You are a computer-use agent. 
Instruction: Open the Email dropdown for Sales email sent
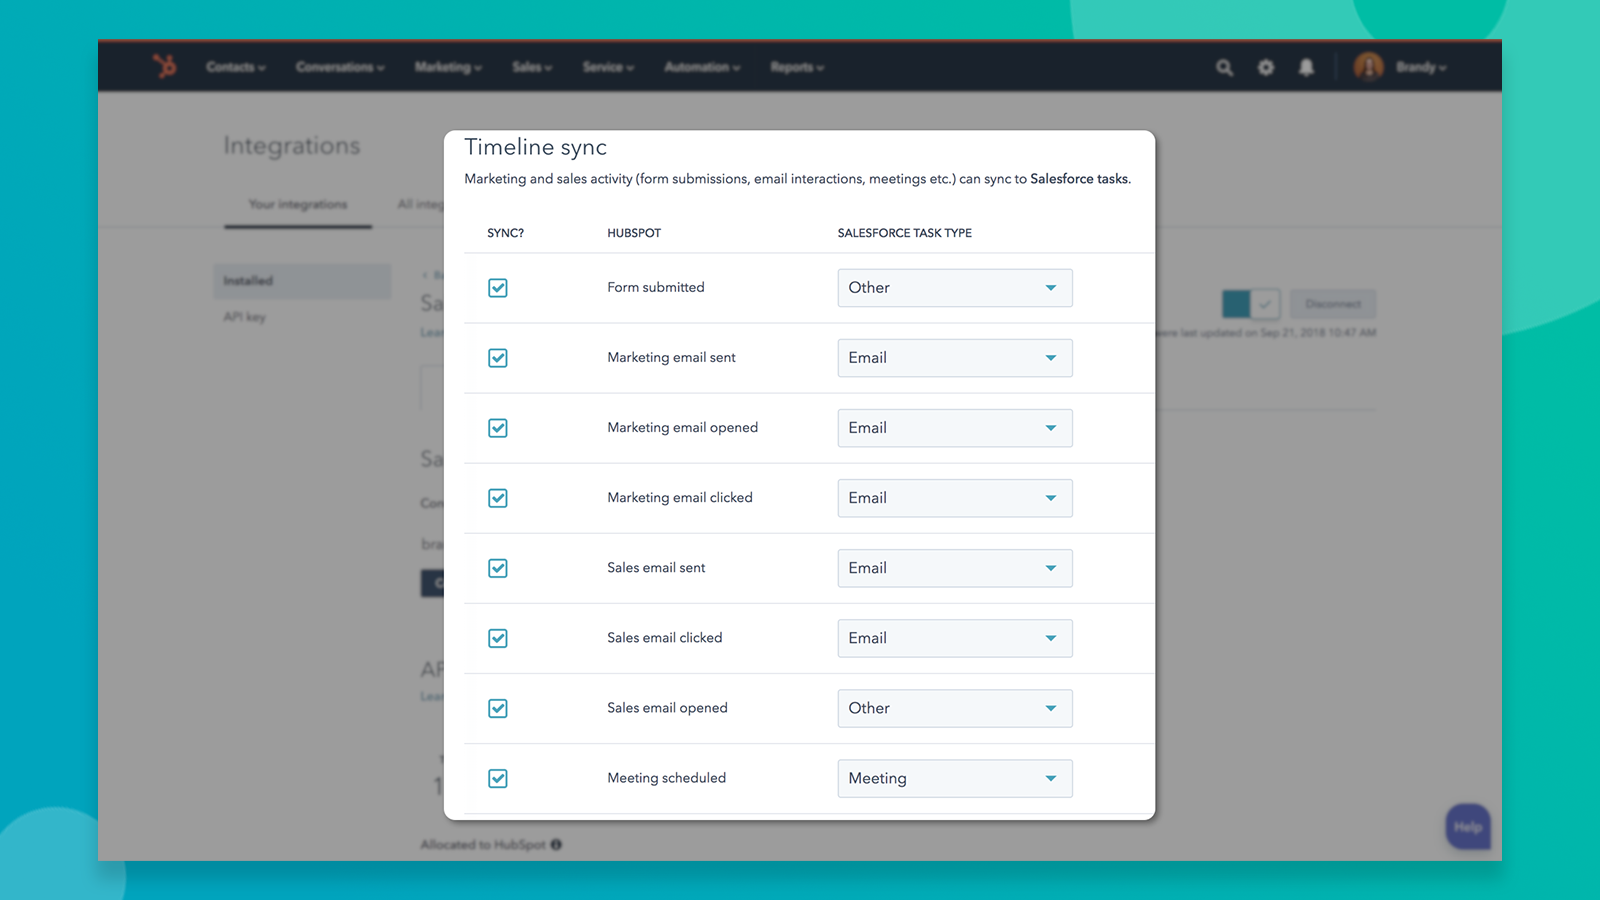(954, 567)
